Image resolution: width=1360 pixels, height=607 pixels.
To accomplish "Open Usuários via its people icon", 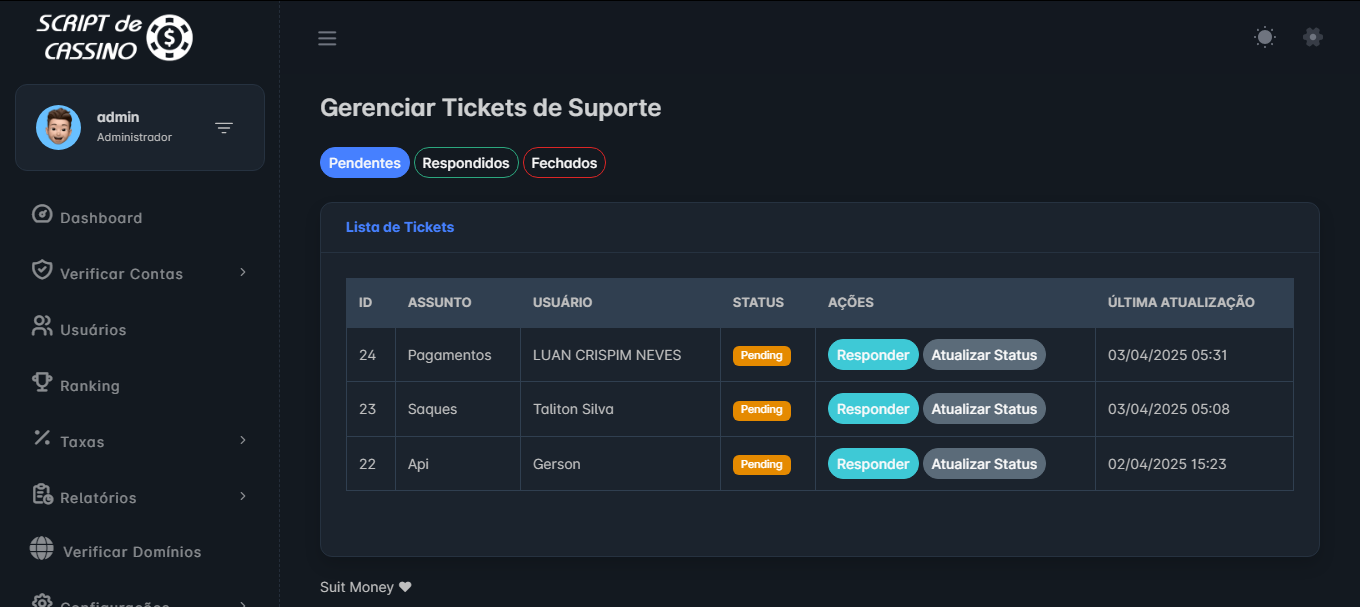I will (42, 326).
